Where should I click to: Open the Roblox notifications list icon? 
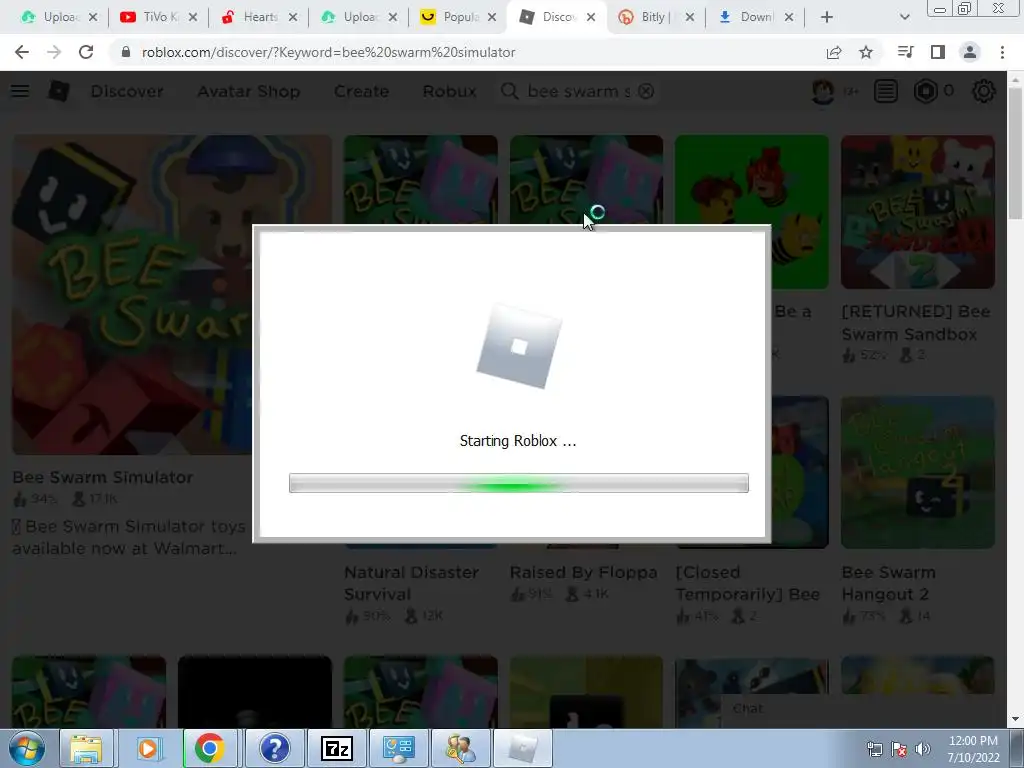pos(886,91)
